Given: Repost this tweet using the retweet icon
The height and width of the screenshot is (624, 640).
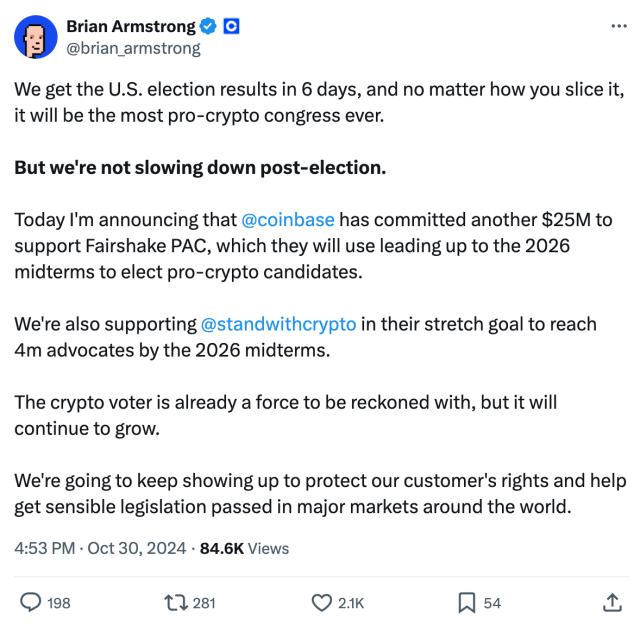Looking at the screenshot, I should point(174,603).
